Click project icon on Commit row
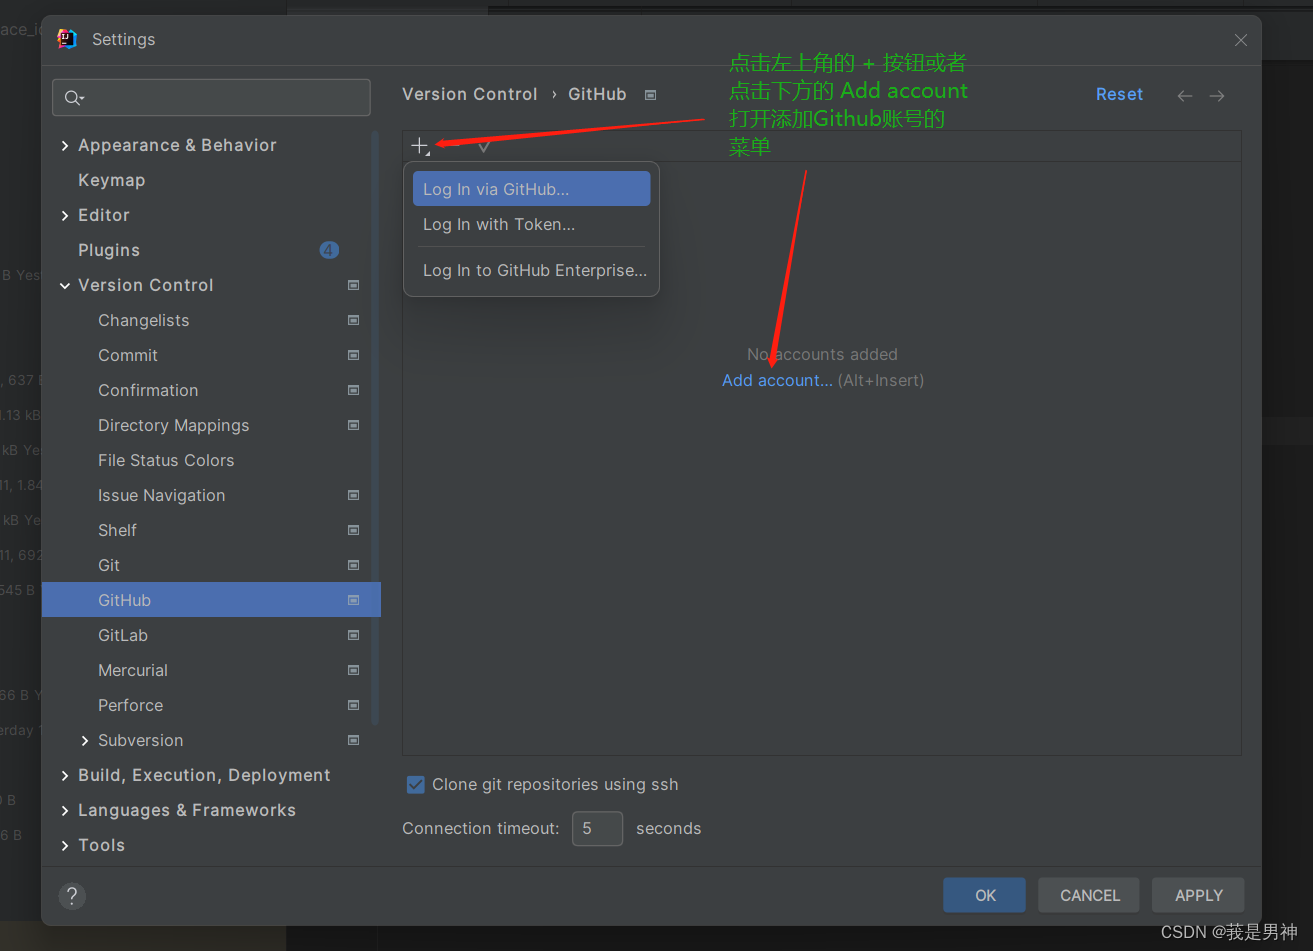Viewport: 1313px width, 951px height. [x=353, y=355]
